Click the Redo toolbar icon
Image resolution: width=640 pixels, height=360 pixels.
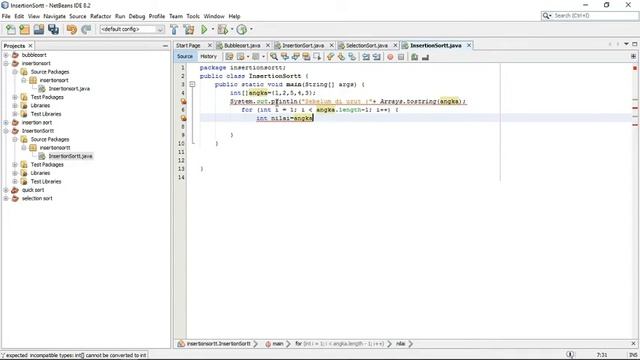(86, 29)
